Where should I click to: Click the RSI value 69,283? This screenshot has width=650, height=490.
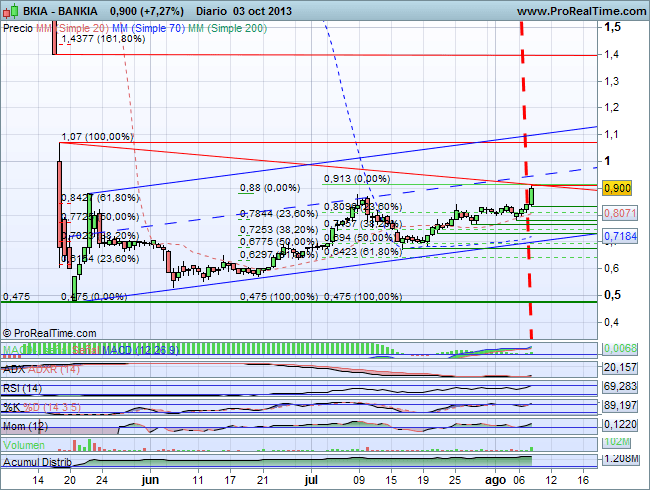click(x=620, y=386)
